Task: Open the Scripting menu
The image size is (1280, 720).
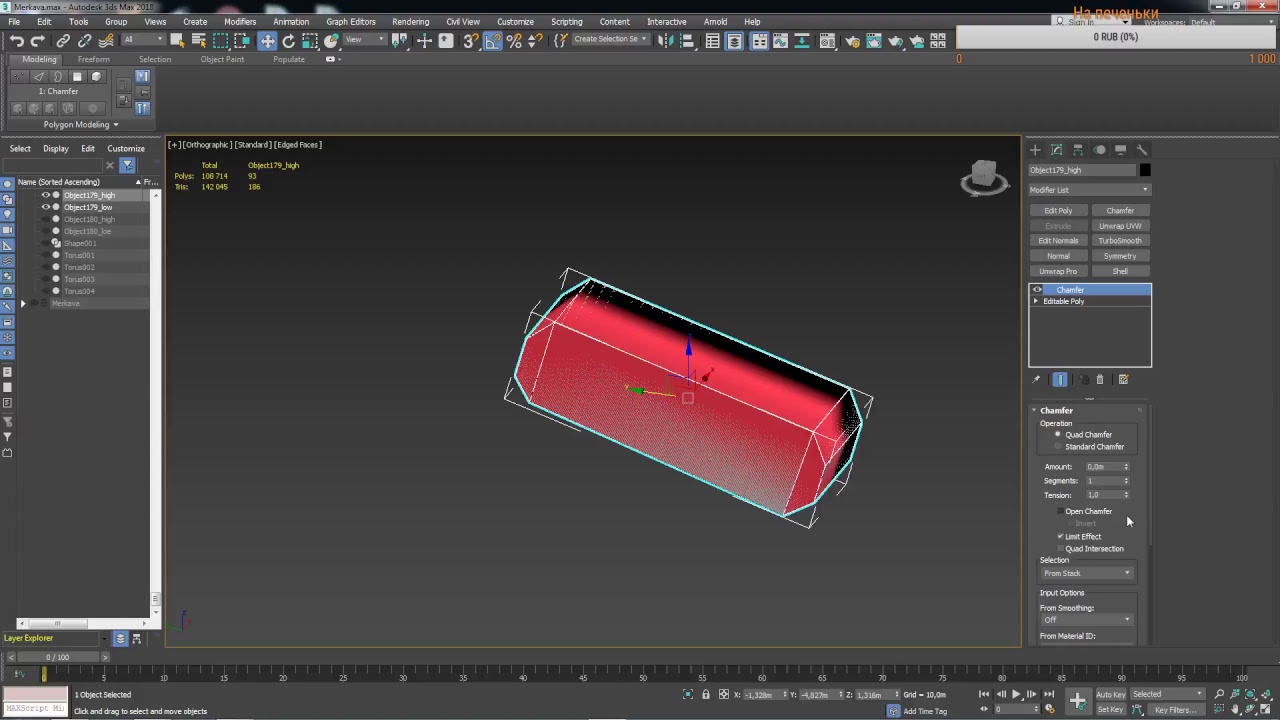Action: pyautogui.click(x=566, y=22)
